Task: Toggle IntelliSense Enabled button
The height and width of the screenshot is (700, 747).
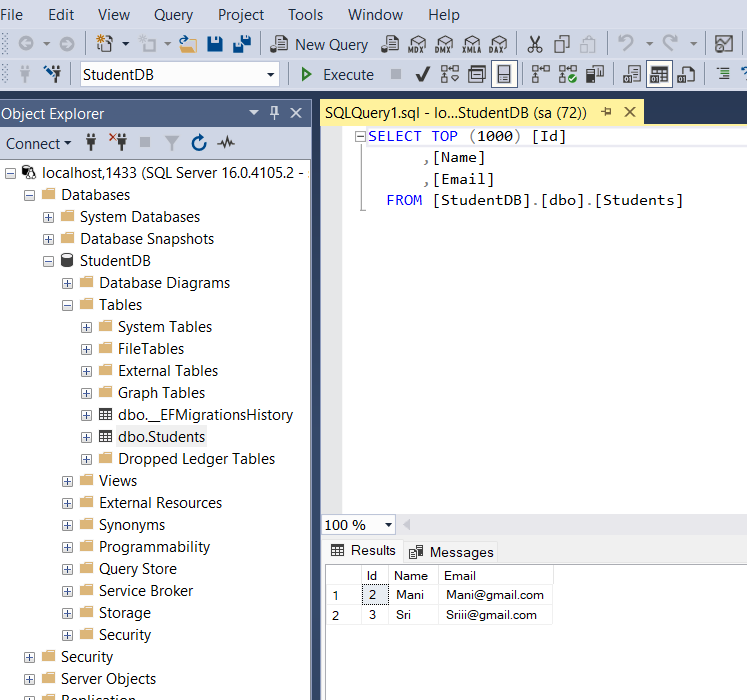Action: [x=504, y=74]
